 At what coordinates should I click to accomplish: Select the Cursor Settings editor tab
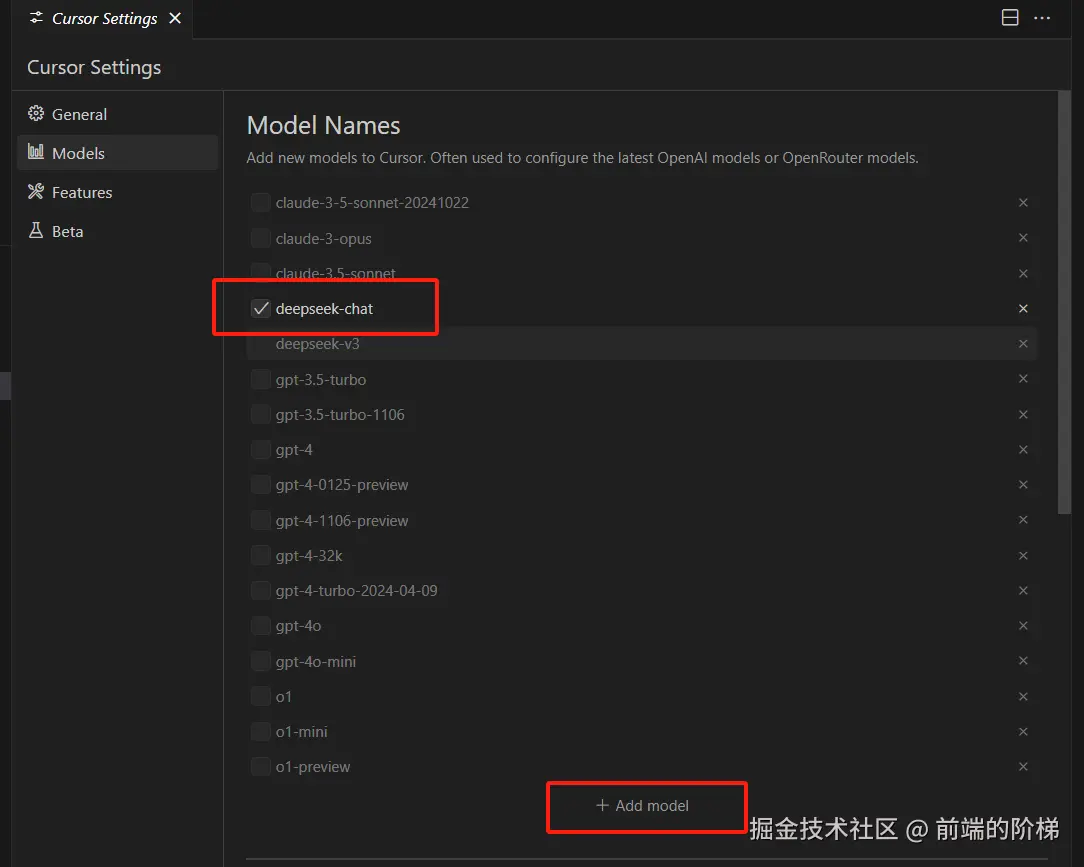(x=102, y=19)
